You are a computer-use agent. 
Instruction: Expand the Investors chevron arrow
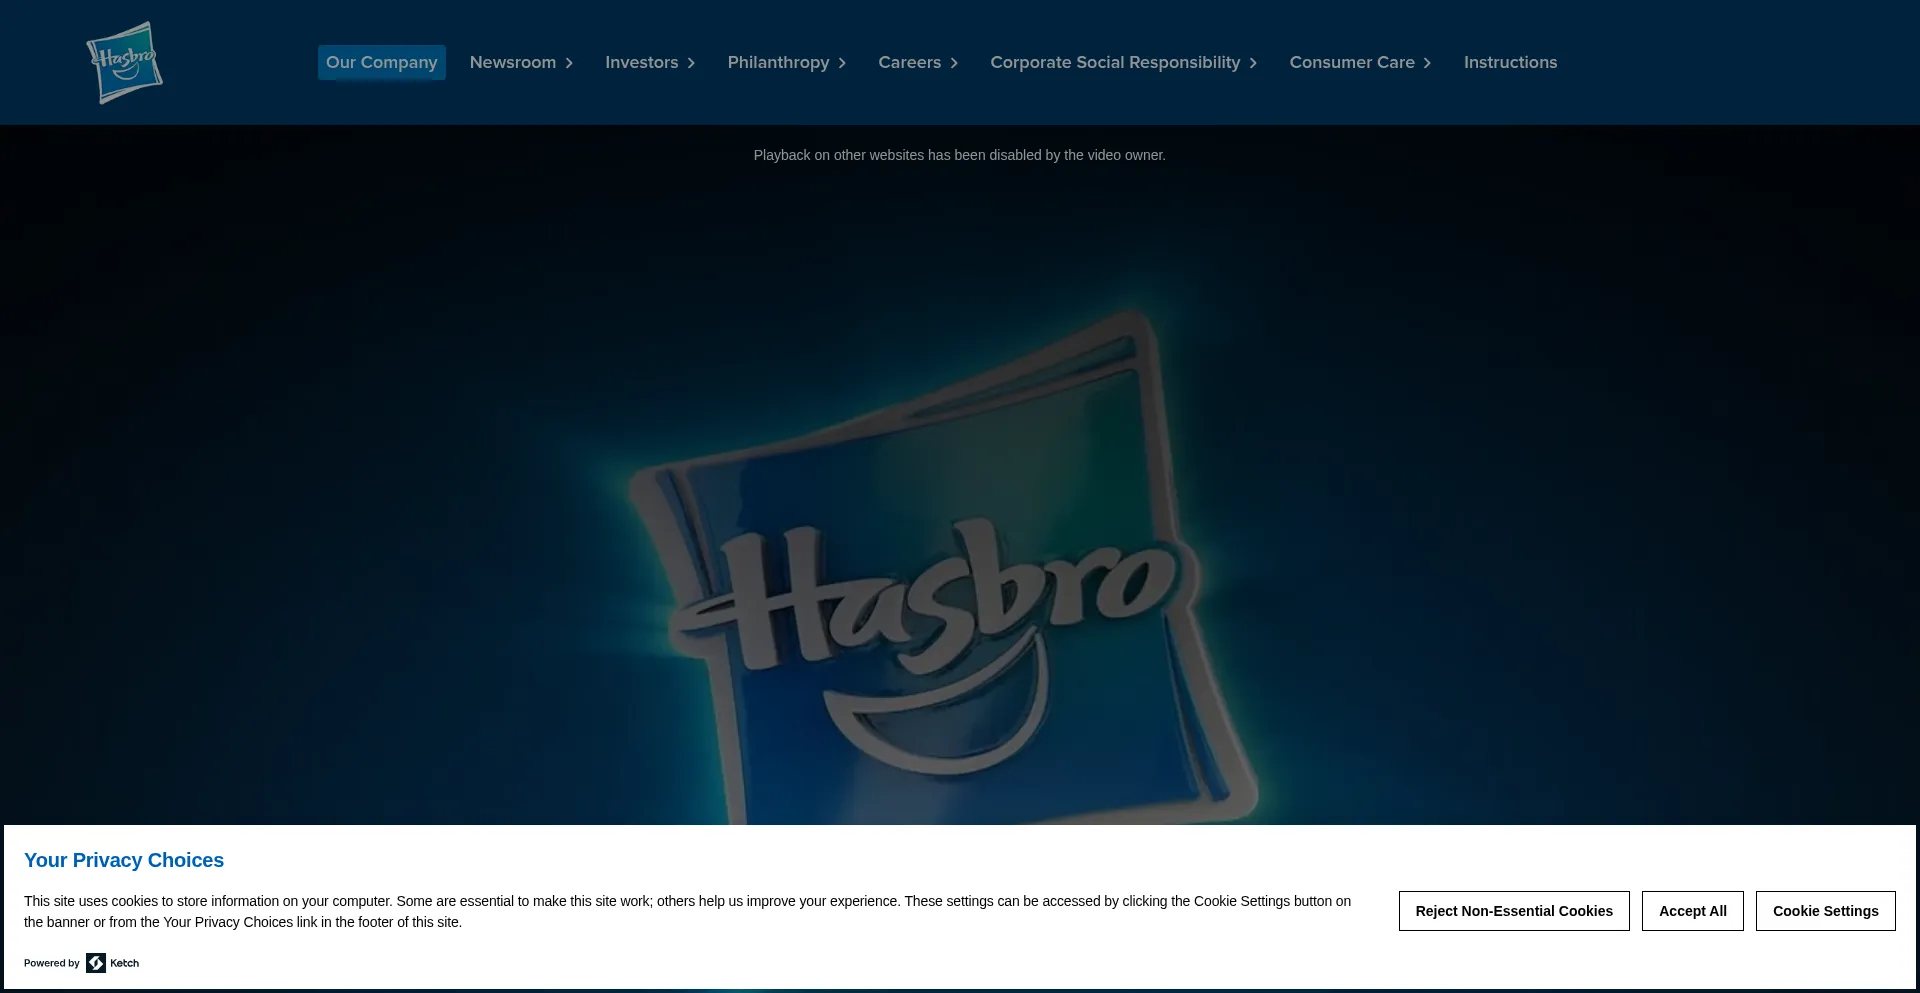[x=691, y=63]
